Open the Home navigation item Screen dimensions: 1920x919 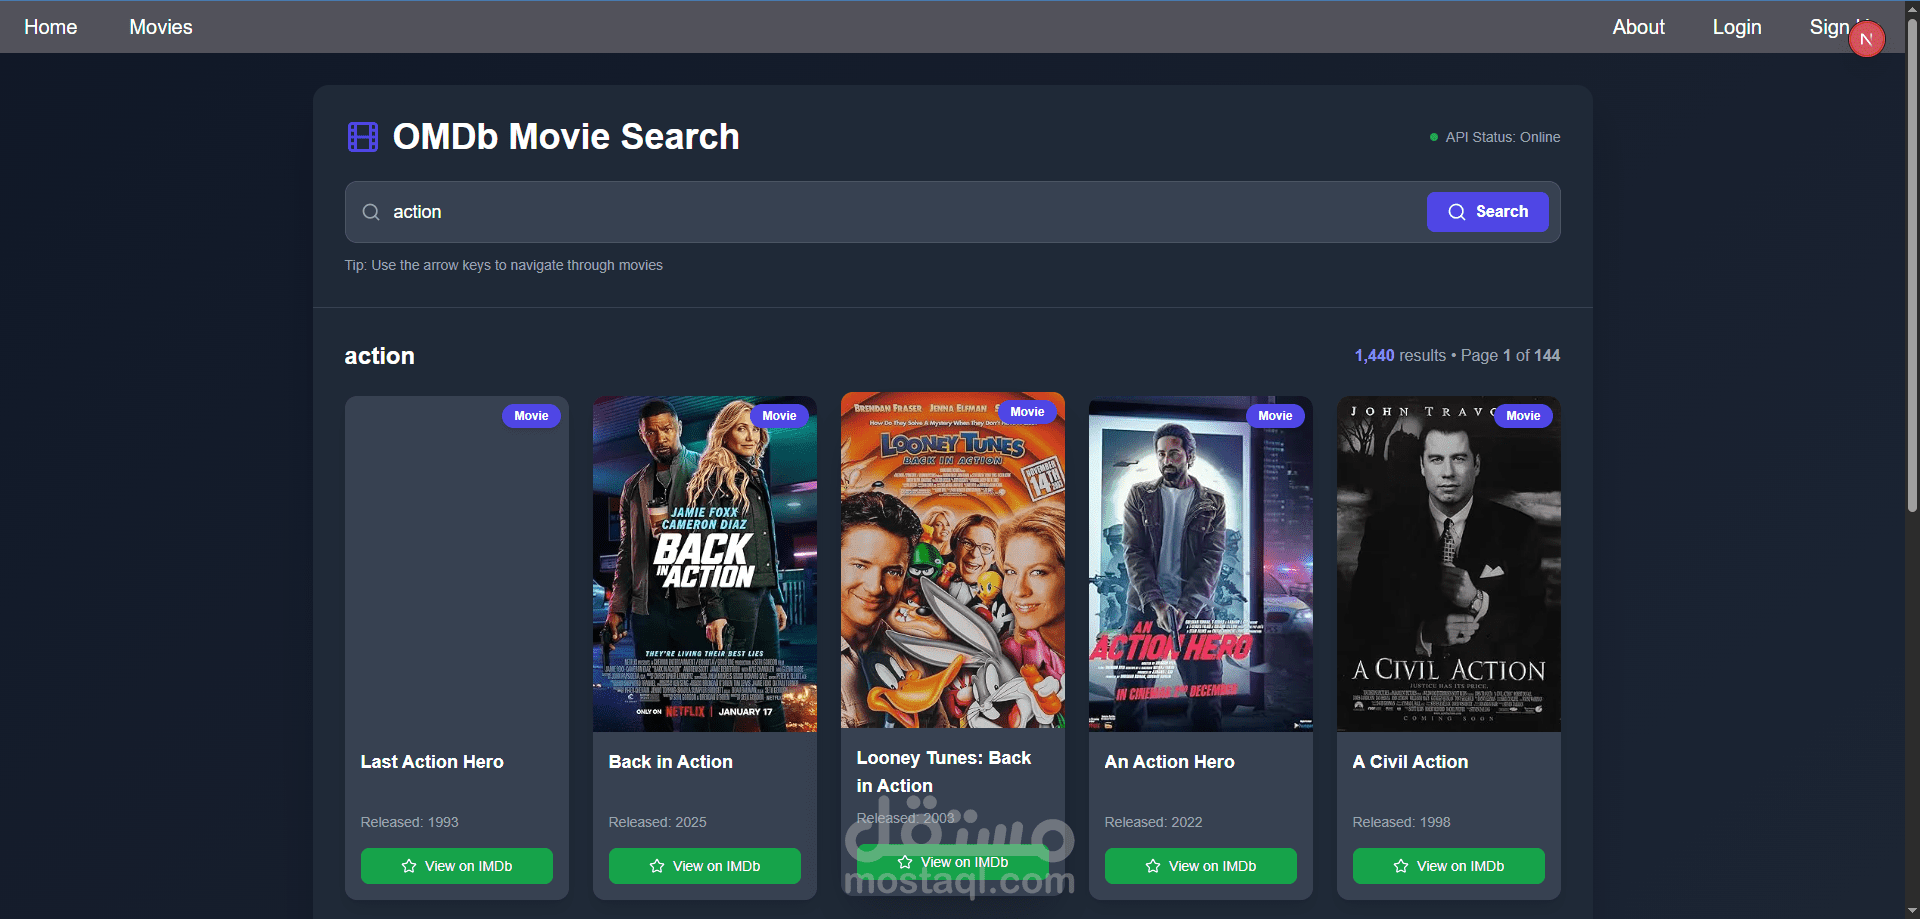(x=51, y=27)
